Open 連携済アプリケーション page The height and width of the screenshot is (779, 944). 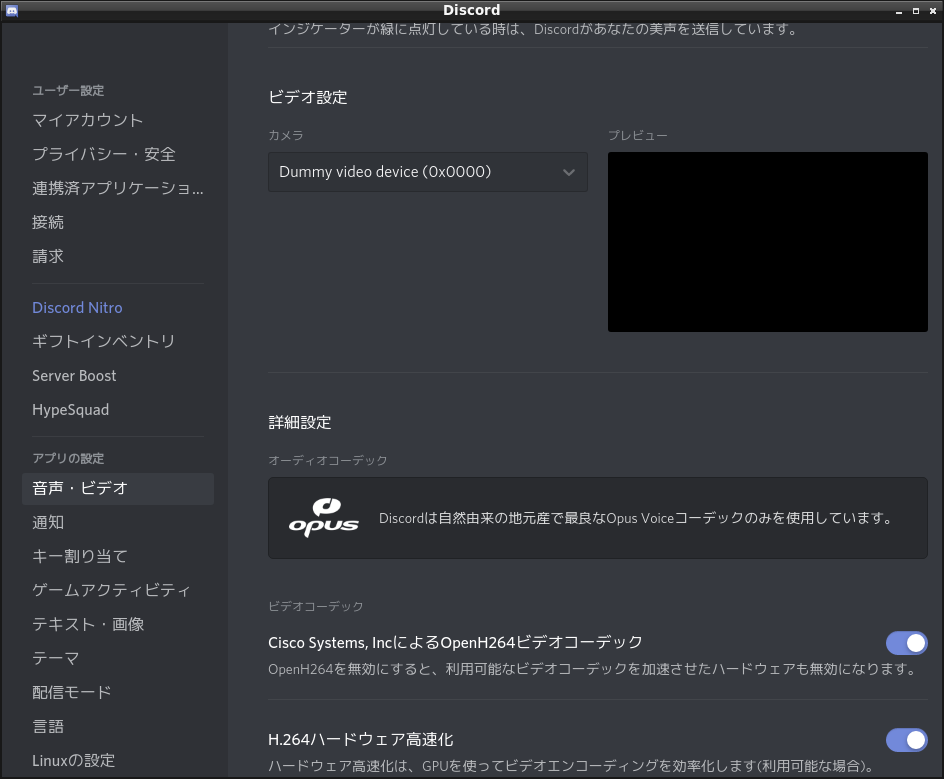pyautogui.click(x=117, y=188)
